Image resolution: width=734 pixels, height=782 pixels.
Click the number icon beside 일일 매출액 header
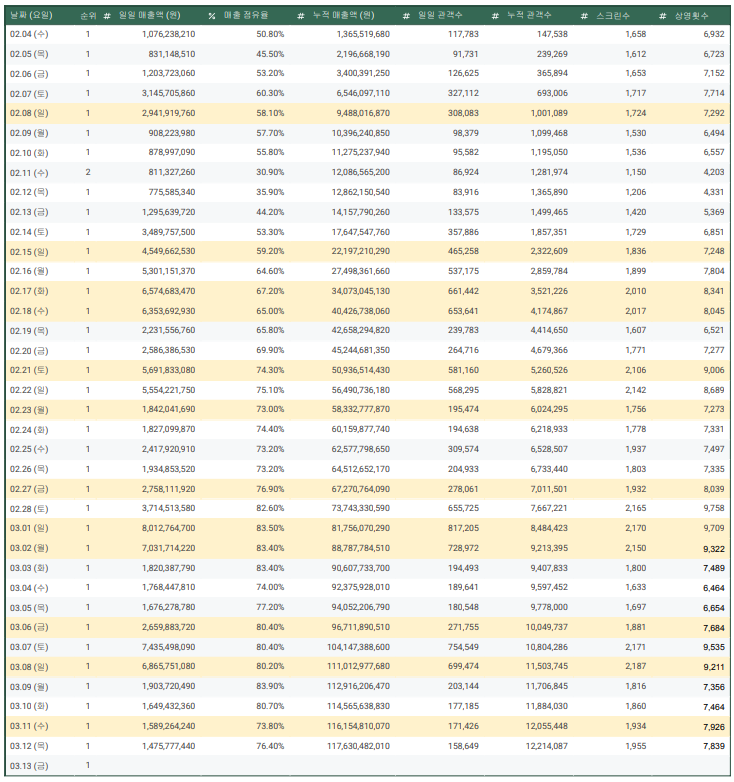pos(108,17)
